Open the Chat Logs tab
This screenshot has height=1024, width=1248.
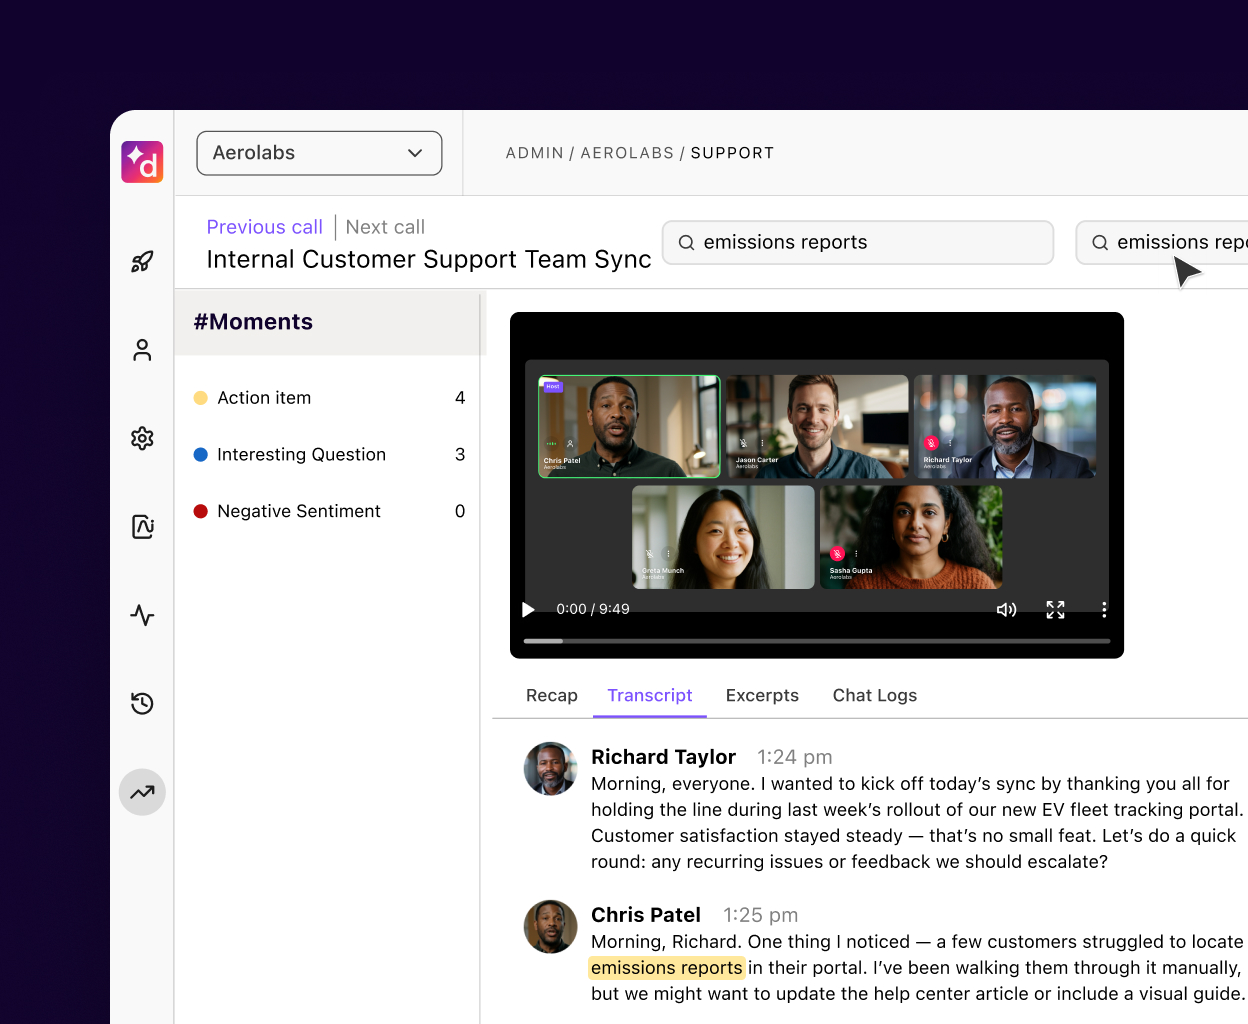pyautogui.click(x=874, y=695)
